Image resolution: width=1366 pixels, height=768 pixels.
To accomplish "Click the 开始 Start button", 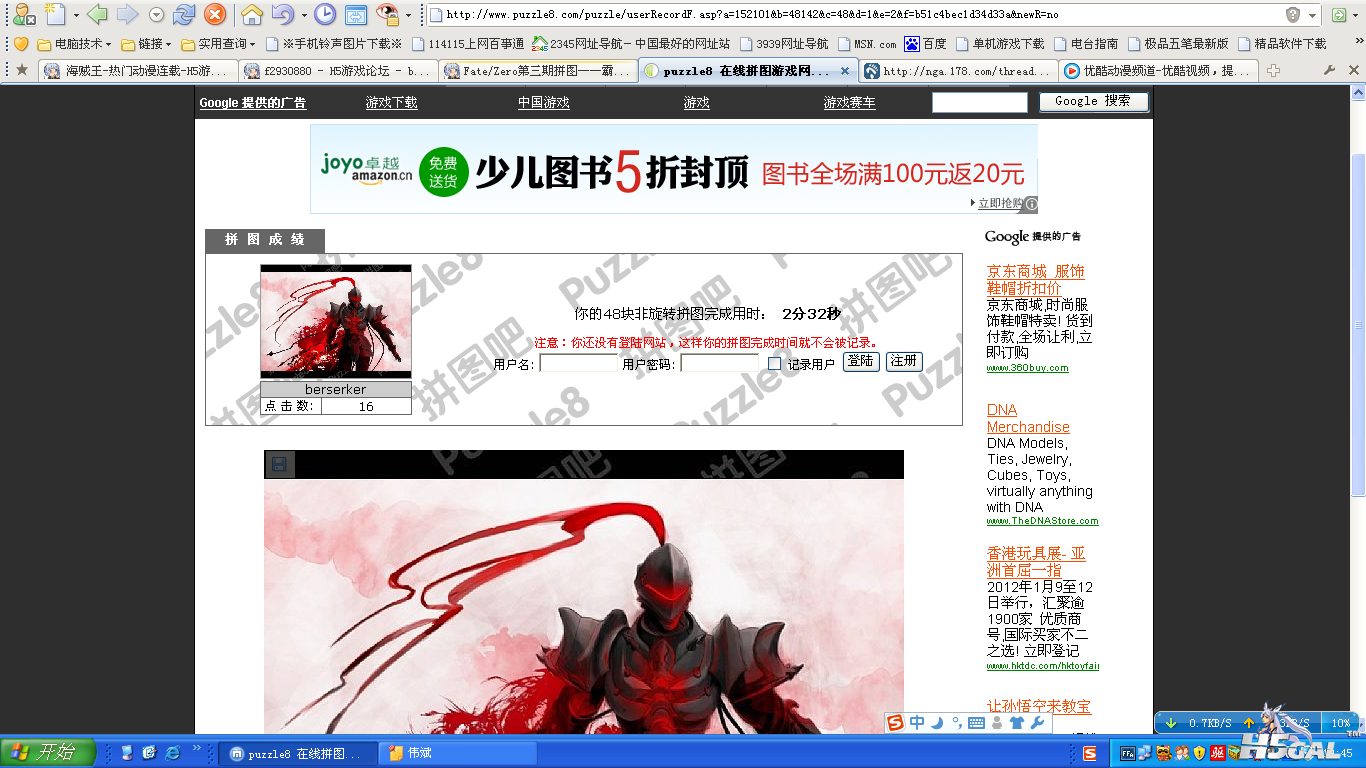I will click(x=48, y=752).
